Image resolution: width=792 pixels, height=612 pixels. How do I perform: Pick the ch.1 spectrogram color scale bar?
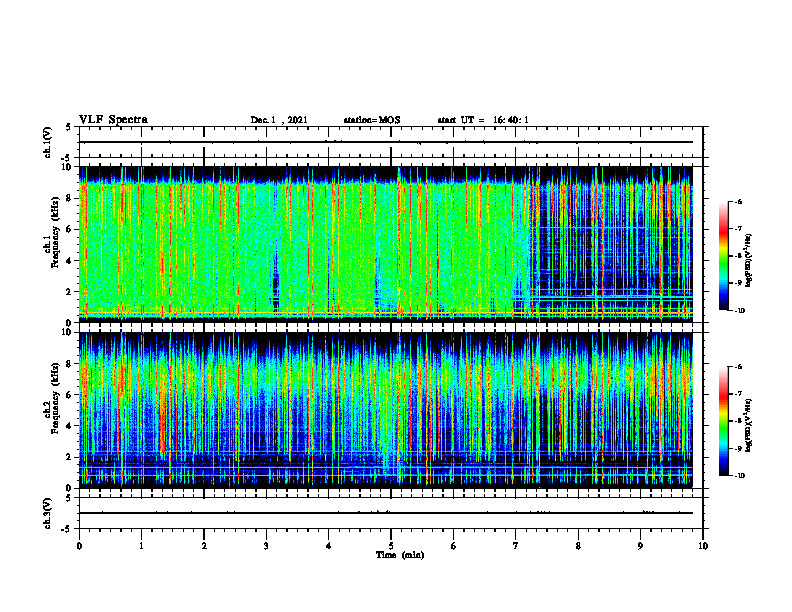(723, 256)
